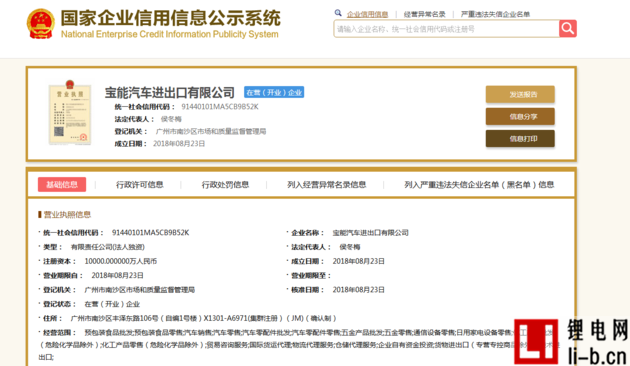Click the site title 国家企业信用信息公示系统

click(171, 18)
